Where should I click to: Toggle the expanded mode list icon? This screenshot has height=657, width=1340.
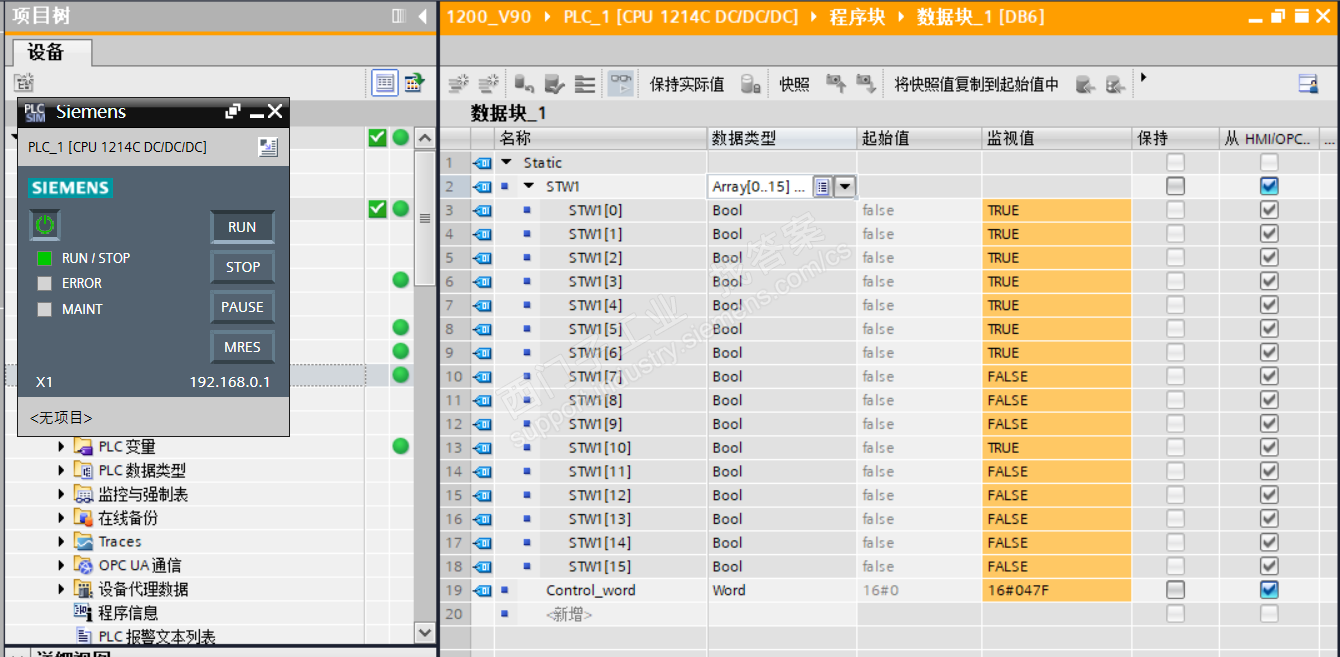click(585, 84)
